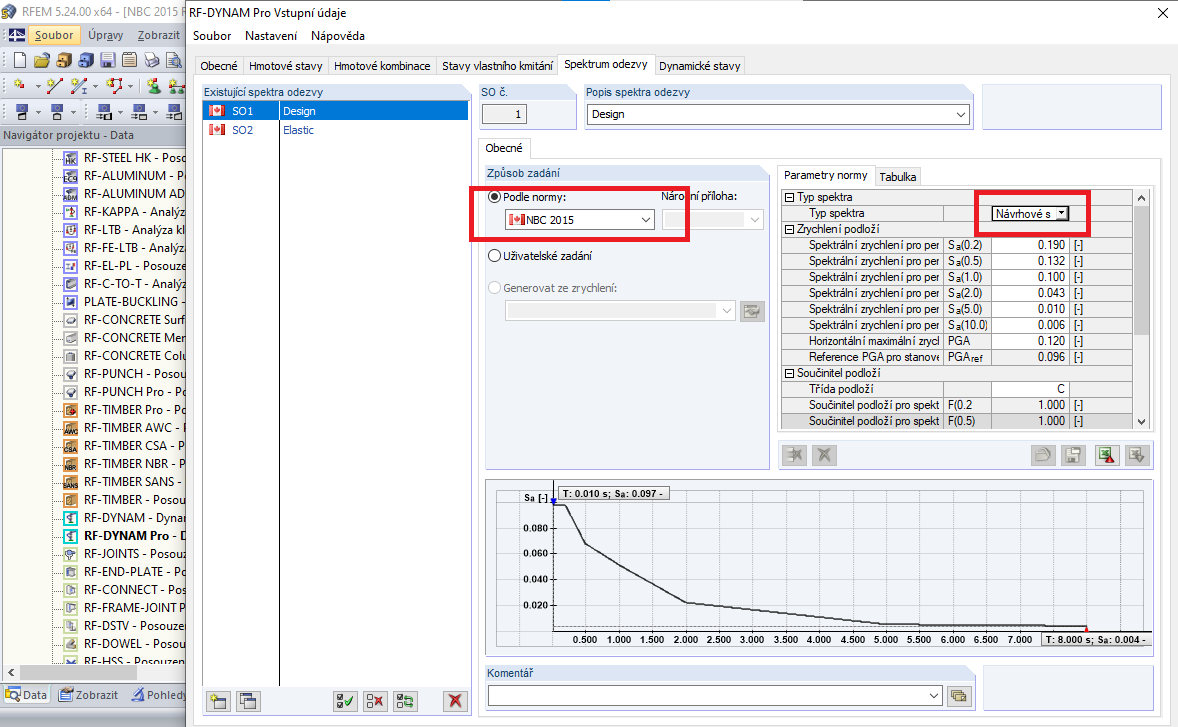1178x727 pixels.
Task: Collapse the Součinitel podloží group
Action: [x=790, y=373]
